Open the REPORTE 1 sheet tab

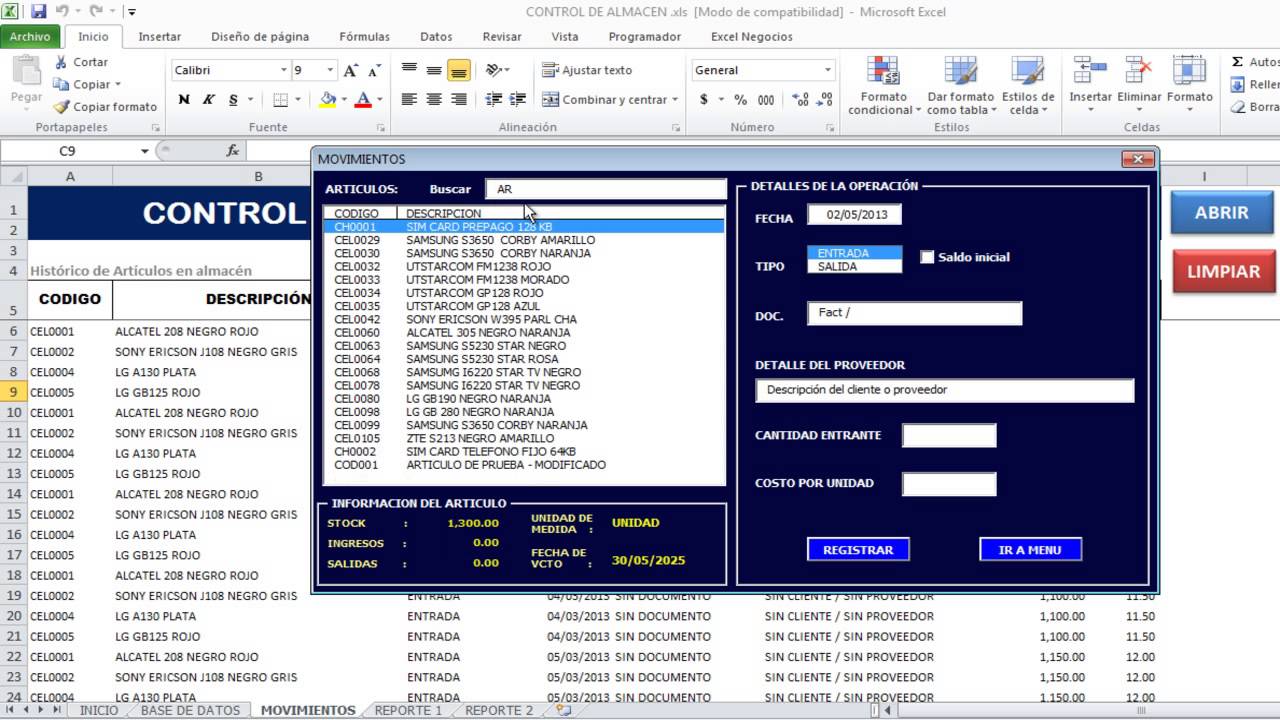pyautogui.click(x=408, y=710)
